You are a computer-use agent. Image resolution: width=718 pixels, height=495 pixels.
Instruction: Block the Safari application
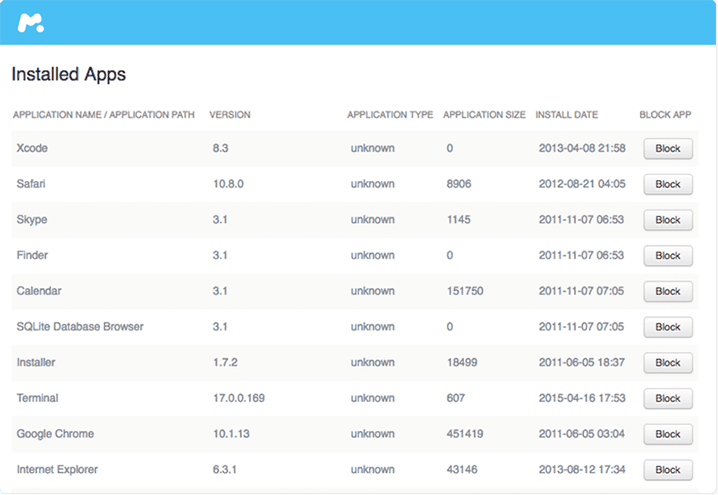[x=668, y=184]
